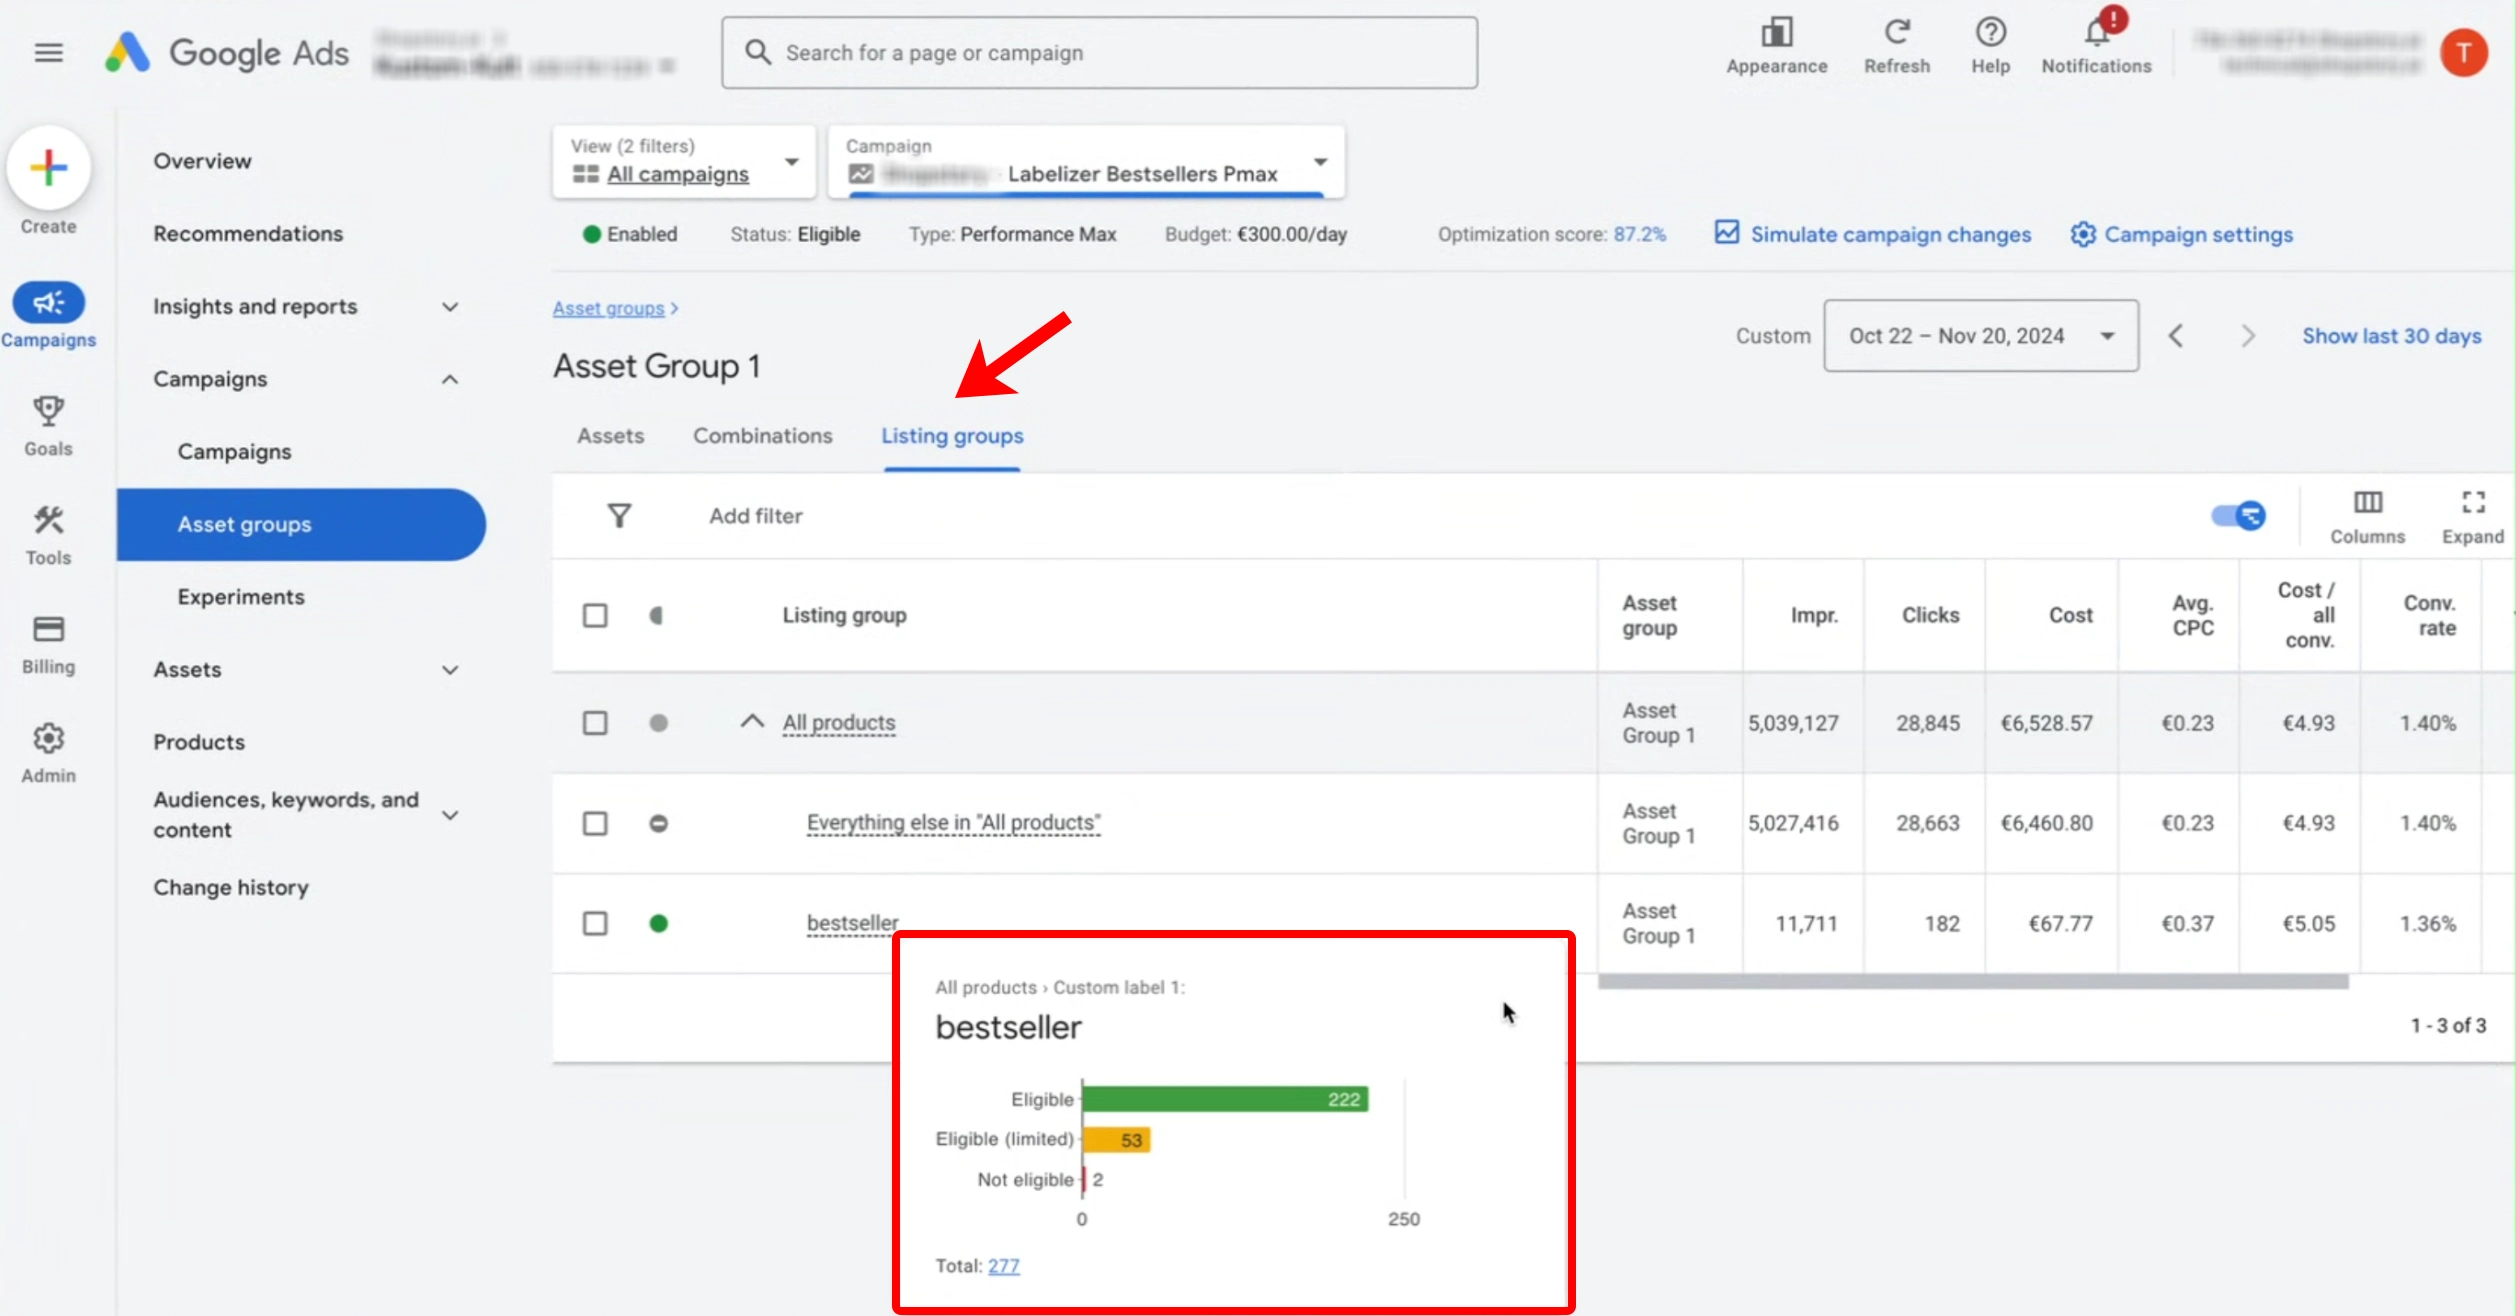Expand Insights and reports section
The width and height of the screenshot is (2516, 1316).
450,307
